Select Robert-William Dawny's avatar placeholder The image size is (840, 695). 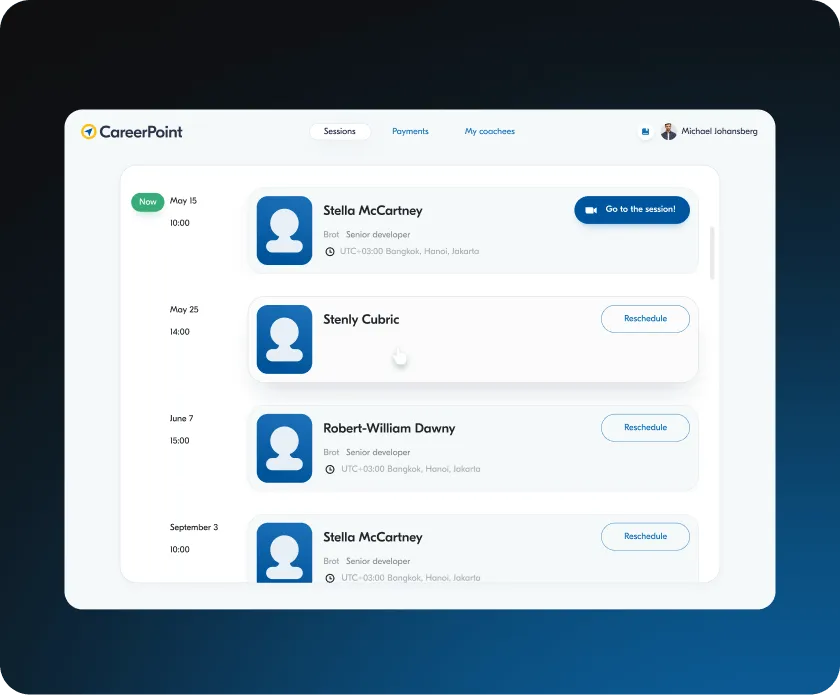coord(284,448)
